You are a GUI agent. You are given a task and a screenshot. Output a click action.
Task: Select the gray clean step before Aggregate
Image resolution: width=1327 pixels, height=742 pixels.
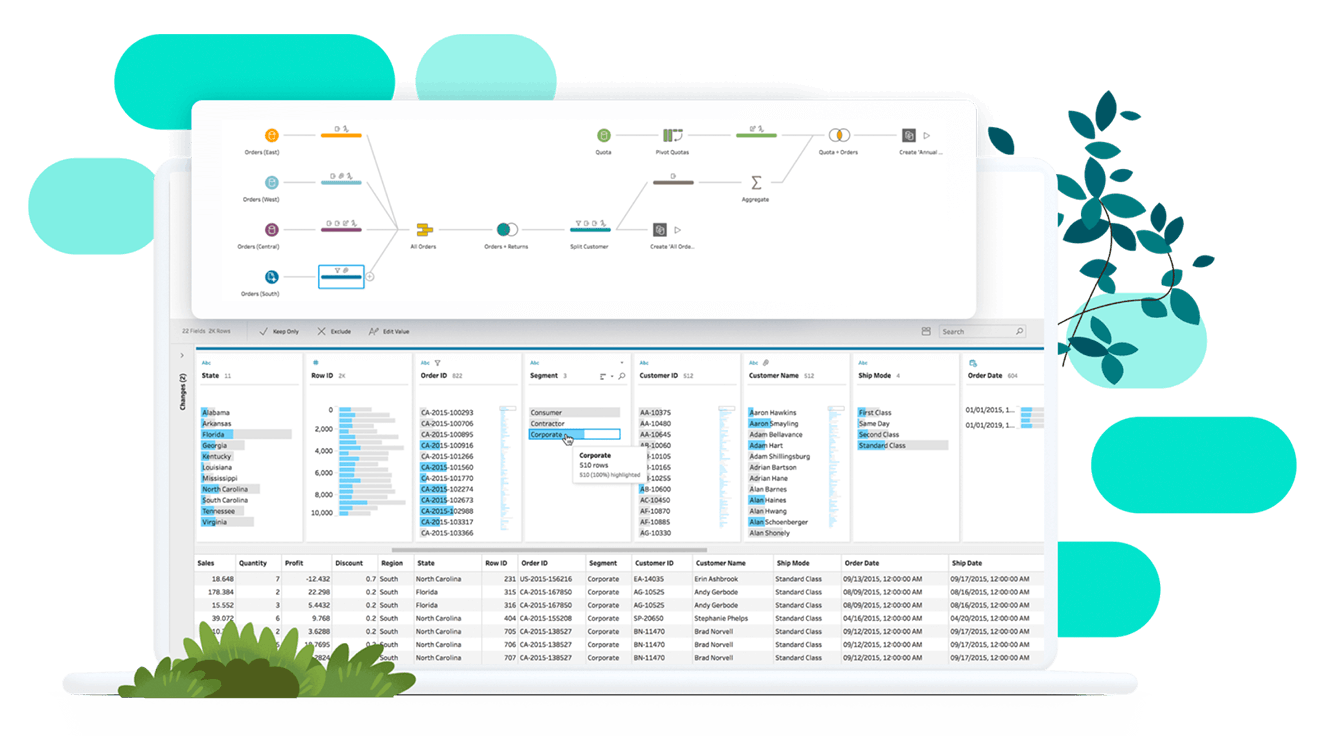(x=673, y=183)
